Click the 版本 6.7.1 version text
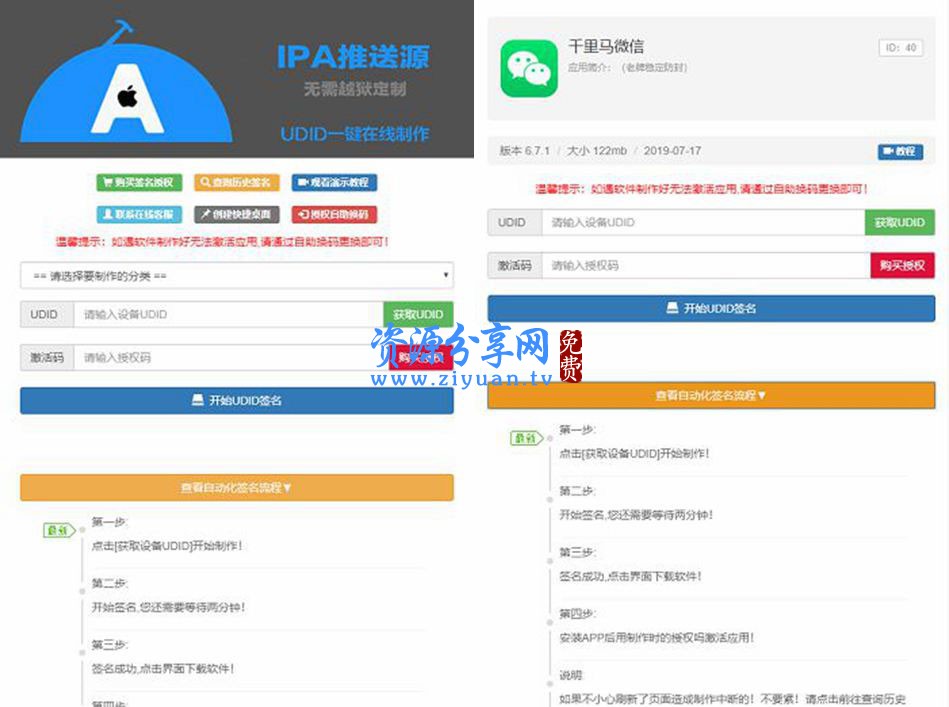The height and width of the screenshot is (707, 949). tap(525, 151)
